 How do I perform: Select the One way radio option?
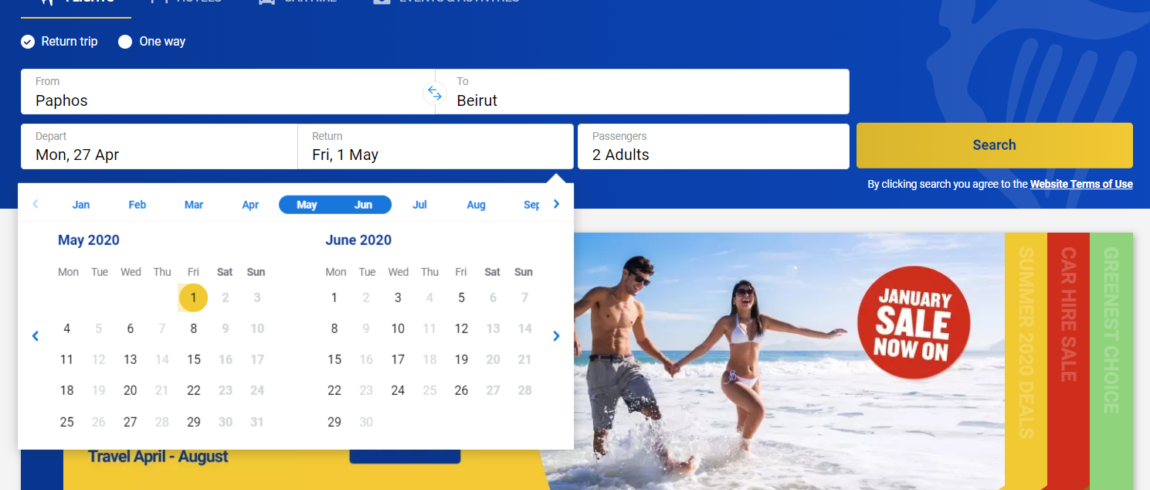coord(152,42)
